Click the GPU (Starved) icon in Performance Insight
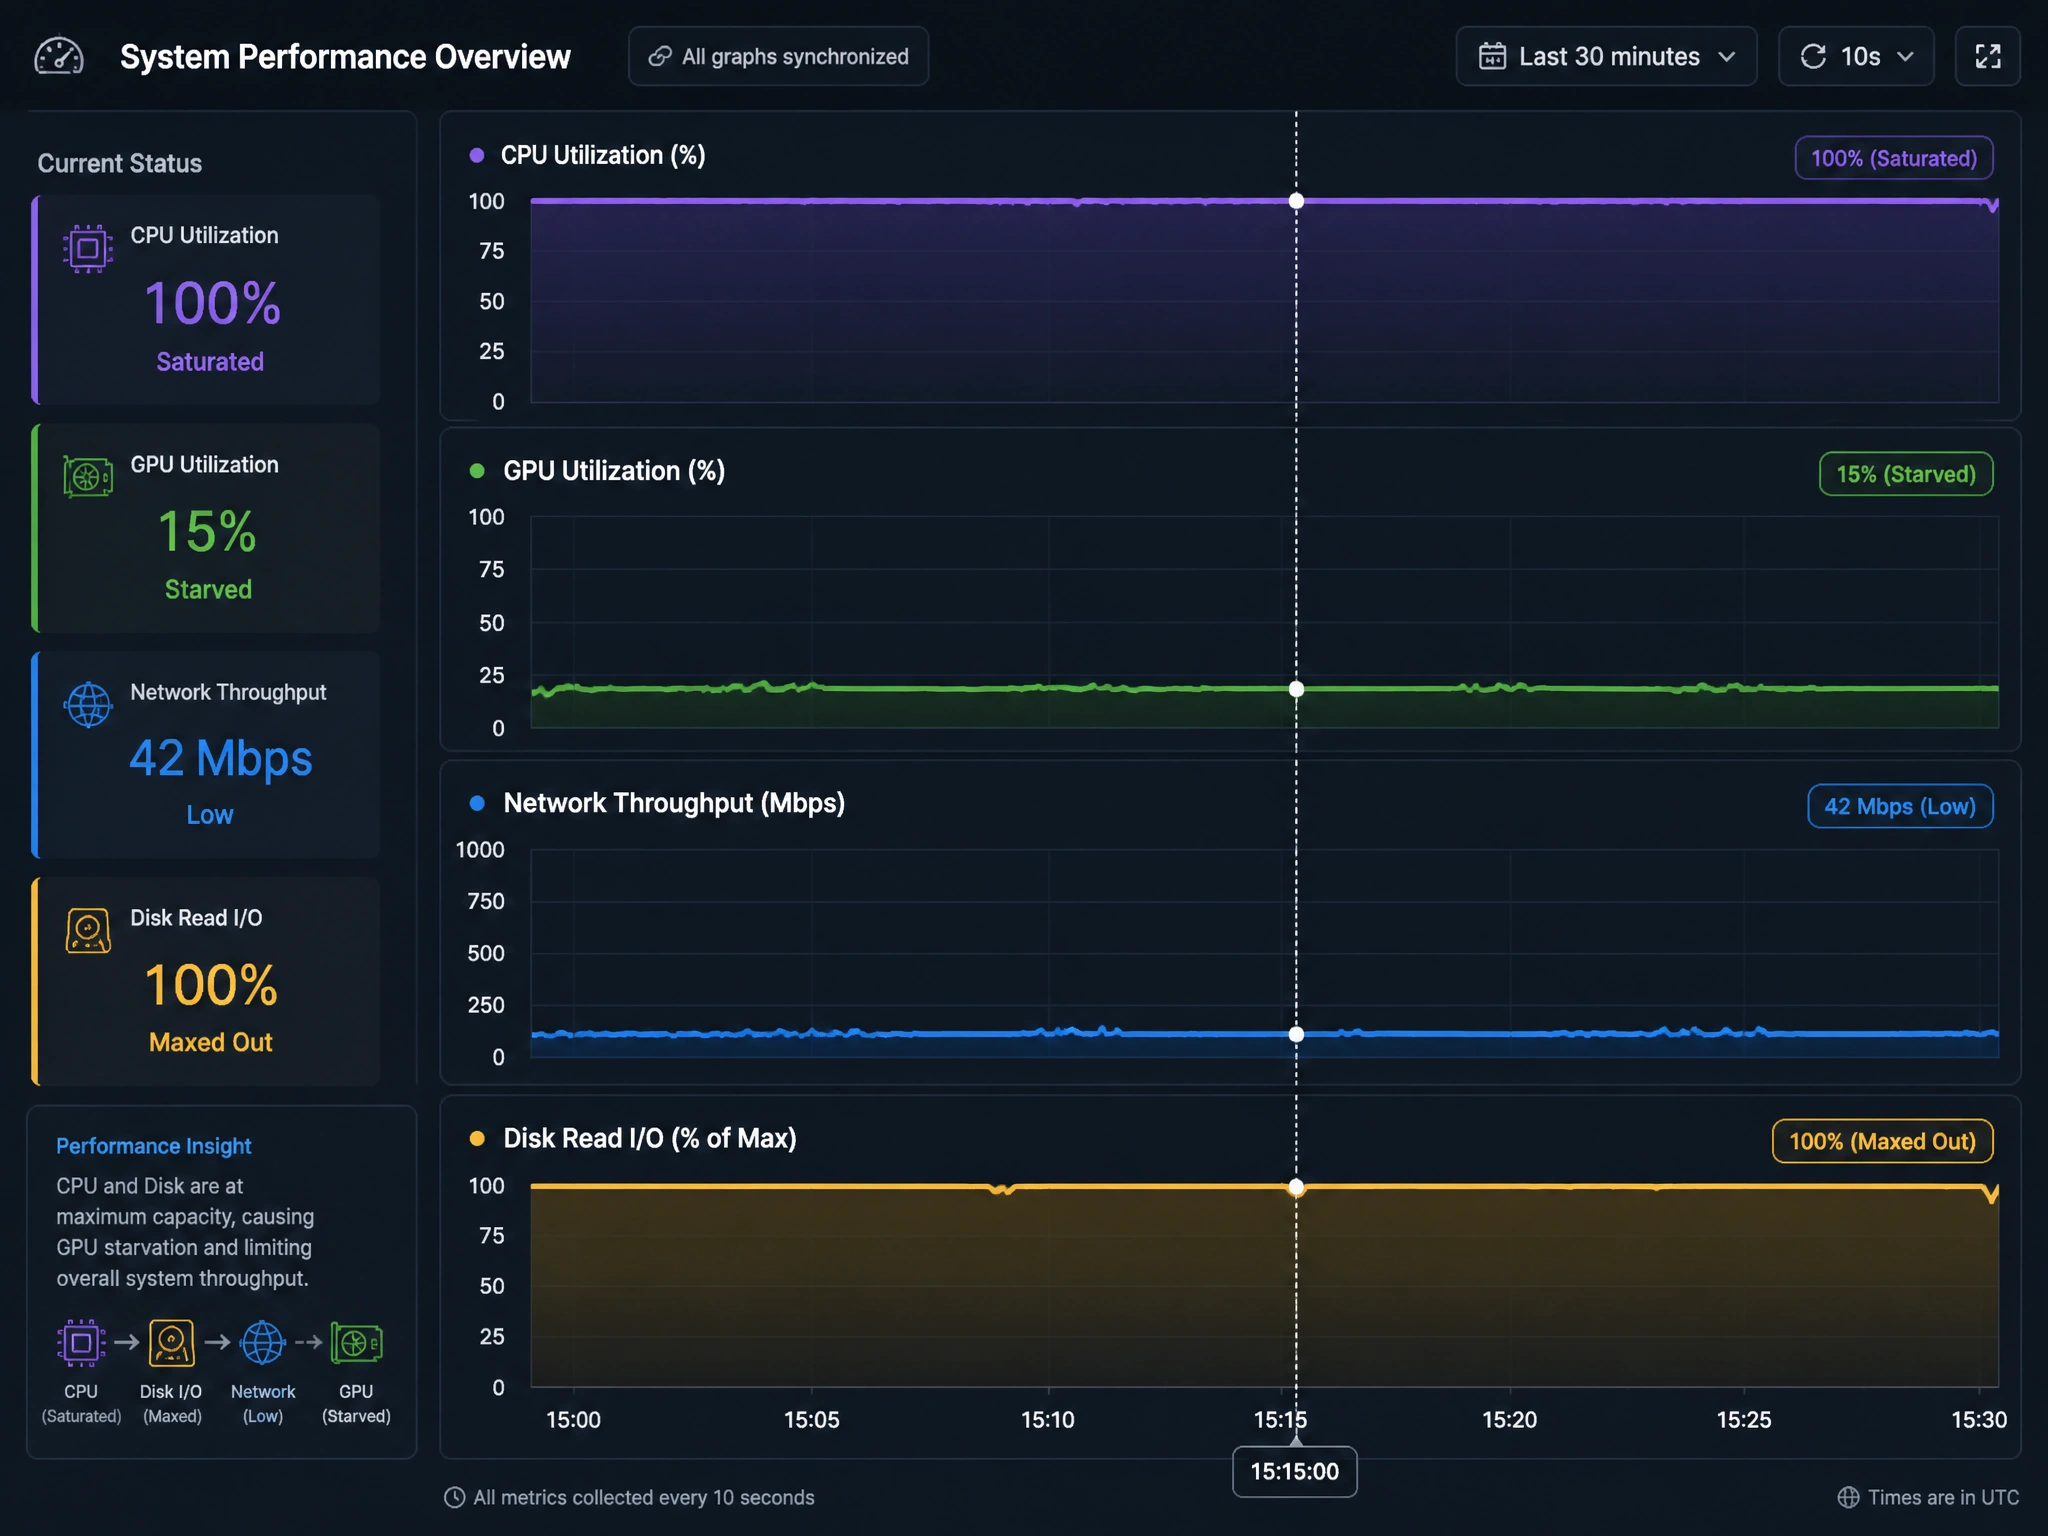Viewport: 2048px width, 1536px height. tap(356, 1343)
